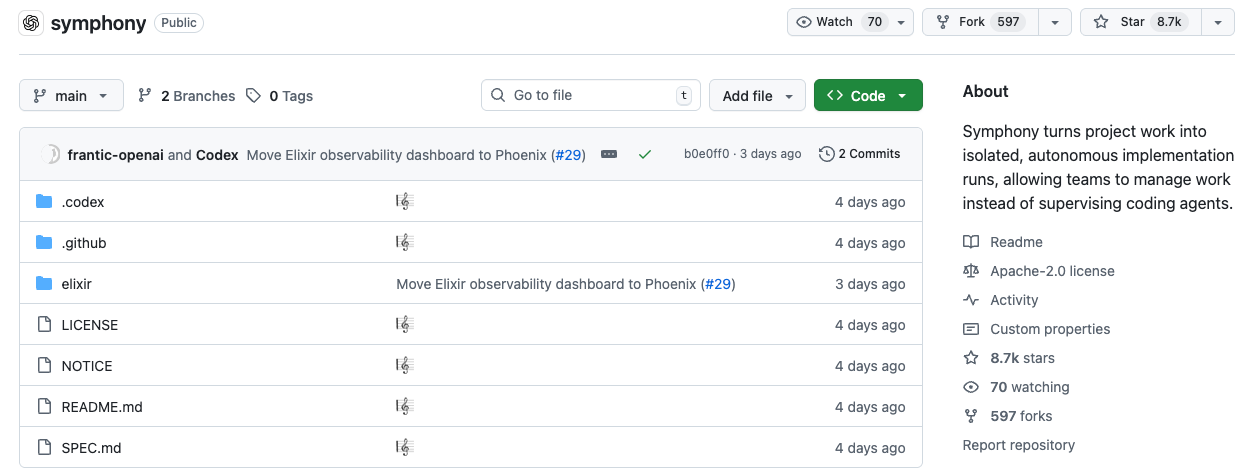The width and height of the screenshot is (1242, 470).
Task: Open the .codex folder
Action: click(x=83, y=202)
